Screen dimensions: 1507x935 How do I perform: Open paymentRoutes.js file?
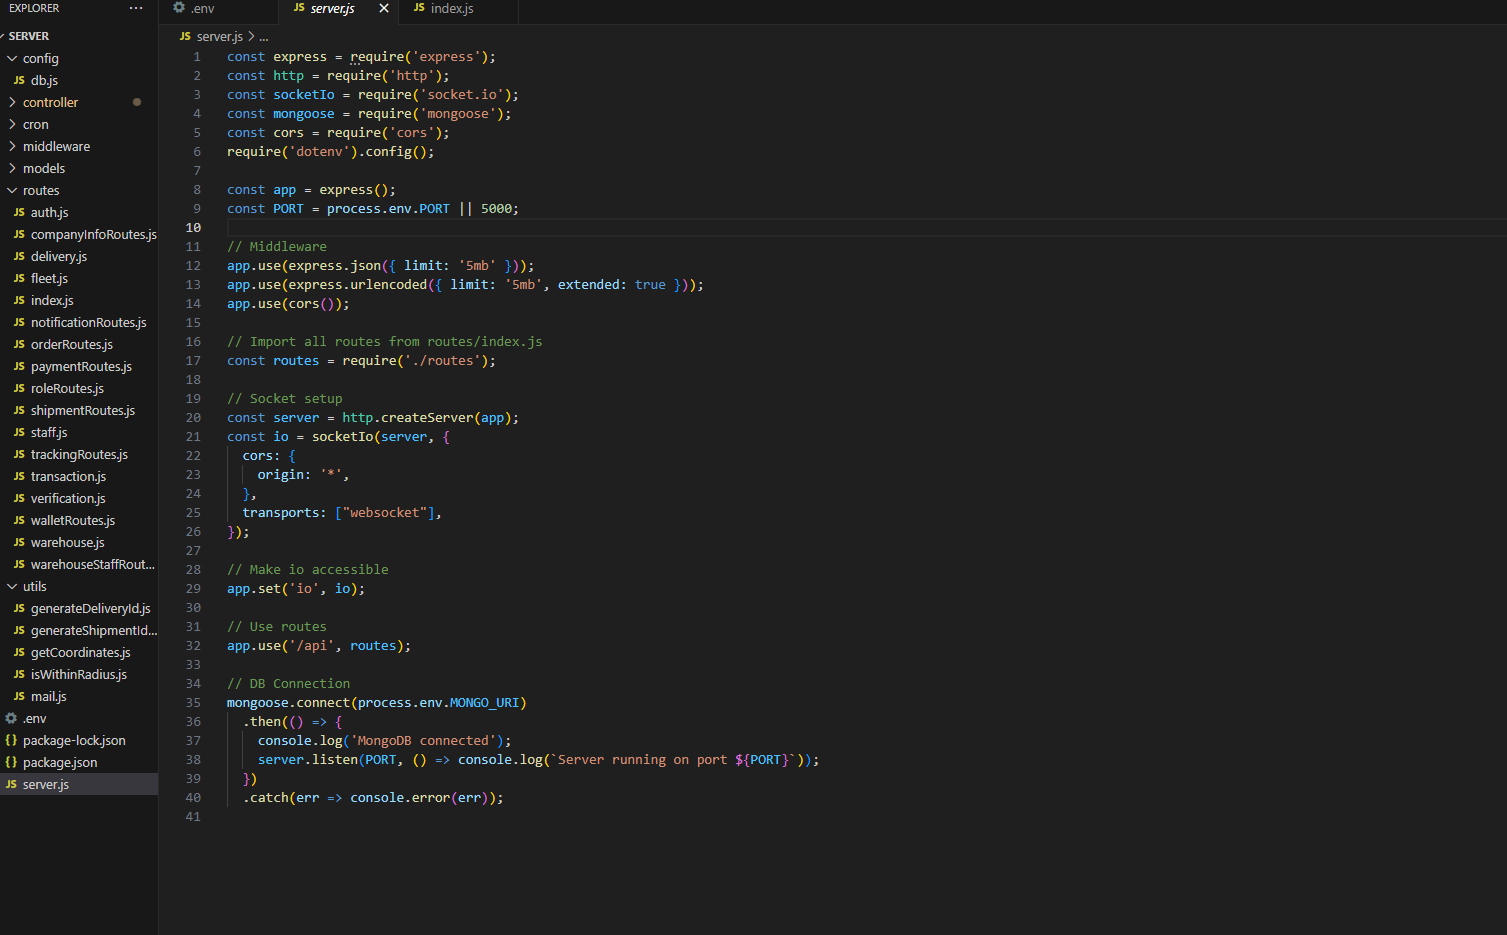pyautogui.click(x=81, y=366)
